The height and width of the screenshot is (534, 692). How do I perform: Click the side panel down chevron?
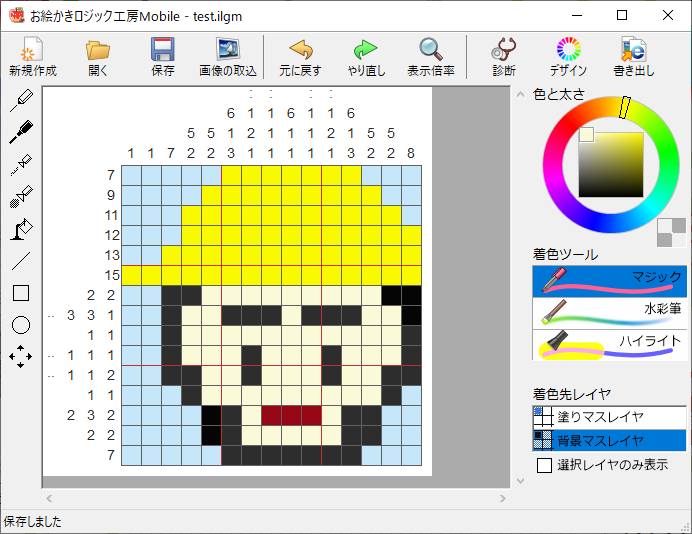pos(521,481)
